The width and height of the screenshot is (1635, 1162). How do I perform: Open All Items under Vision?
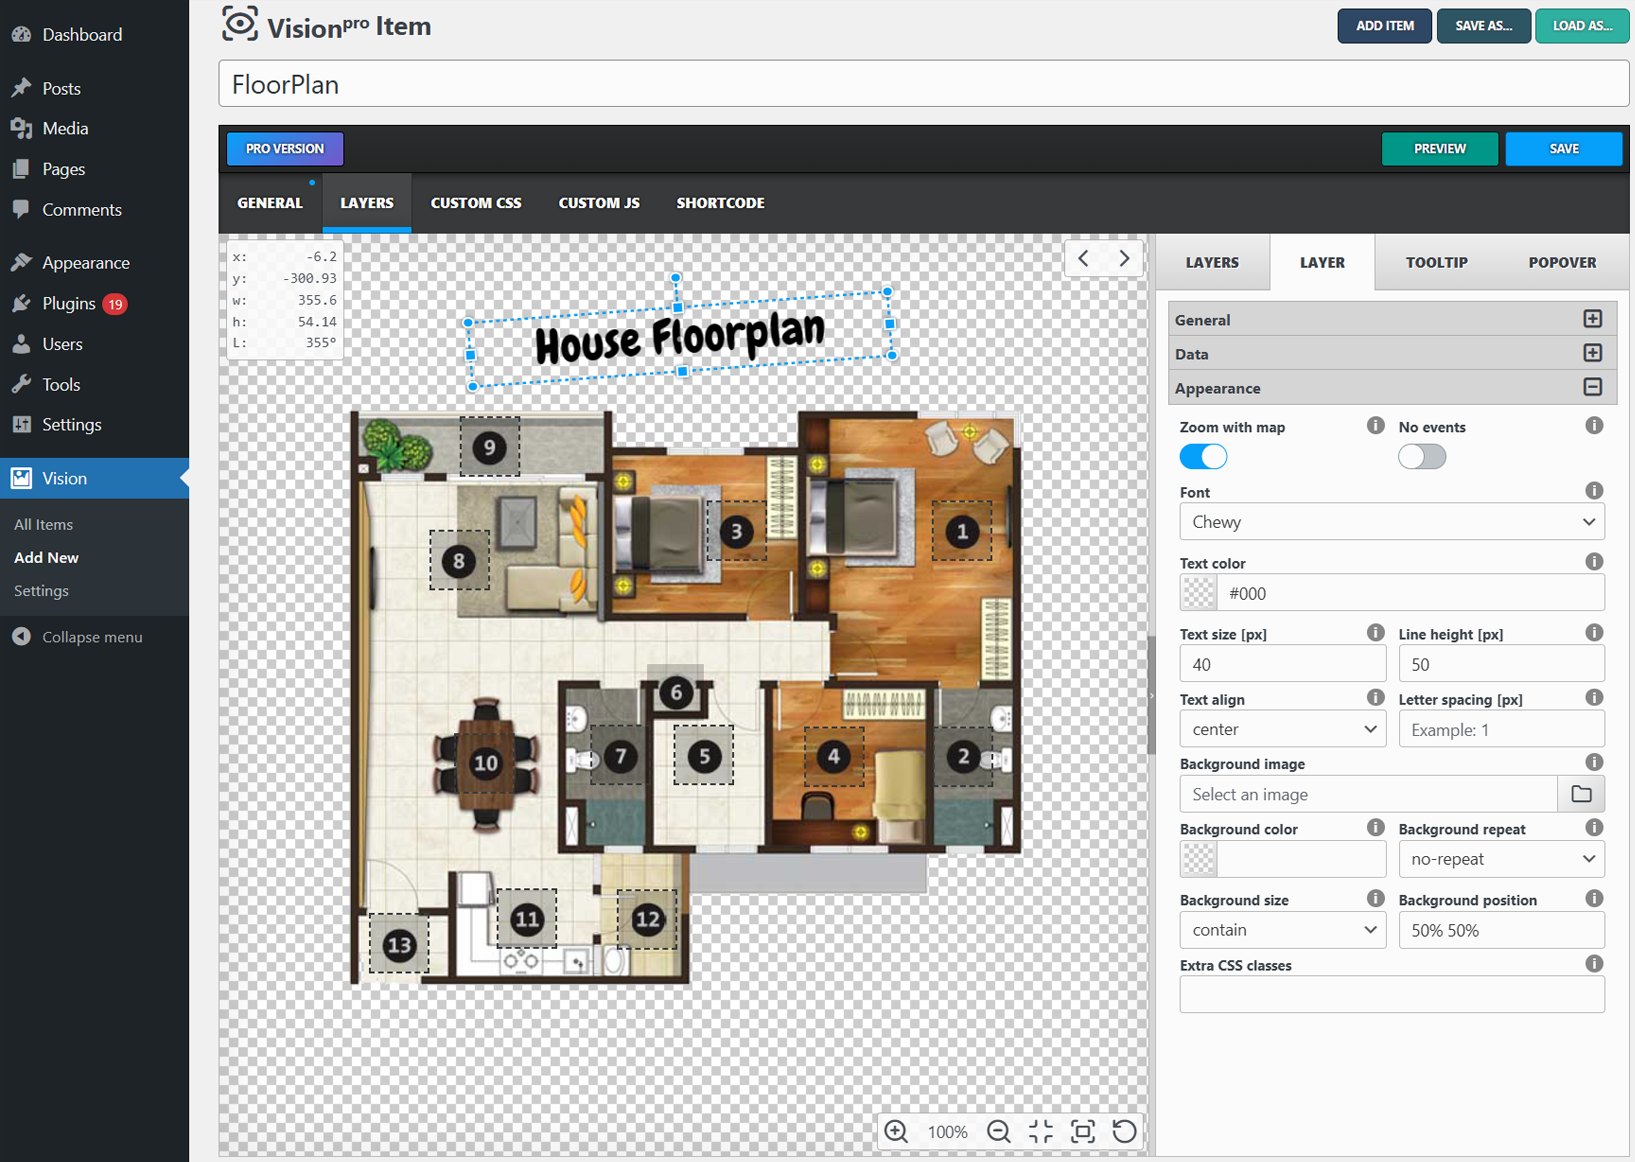pyautogui.click(x=43, y=524)
